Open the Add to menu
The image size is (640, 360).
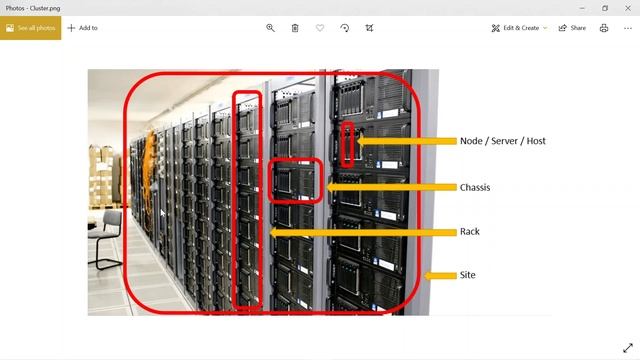point(83,28)
